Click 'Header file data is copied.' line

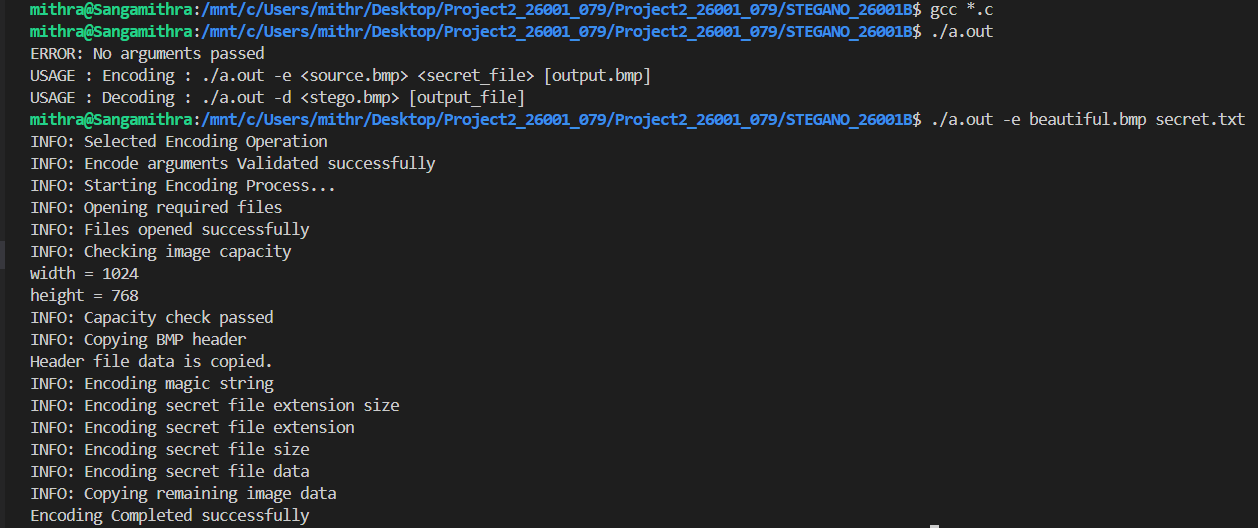pyautogui.click(x=151, y=362)
